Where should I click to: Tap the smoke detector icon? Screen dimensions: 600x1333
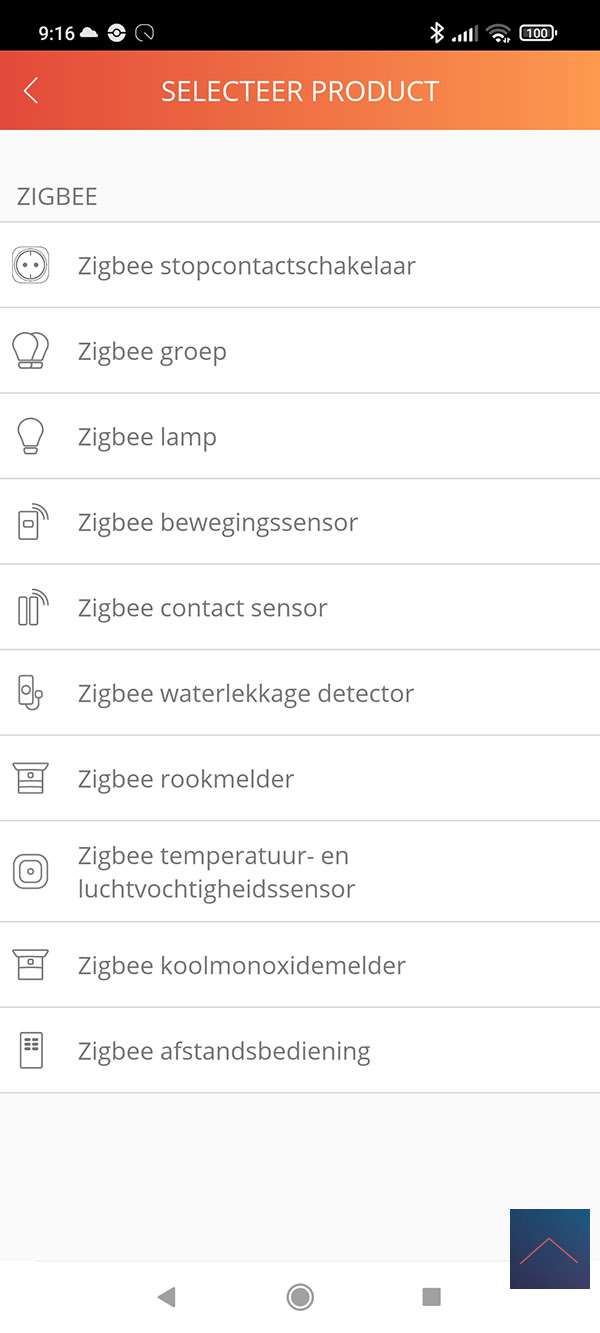coord(31,778)
